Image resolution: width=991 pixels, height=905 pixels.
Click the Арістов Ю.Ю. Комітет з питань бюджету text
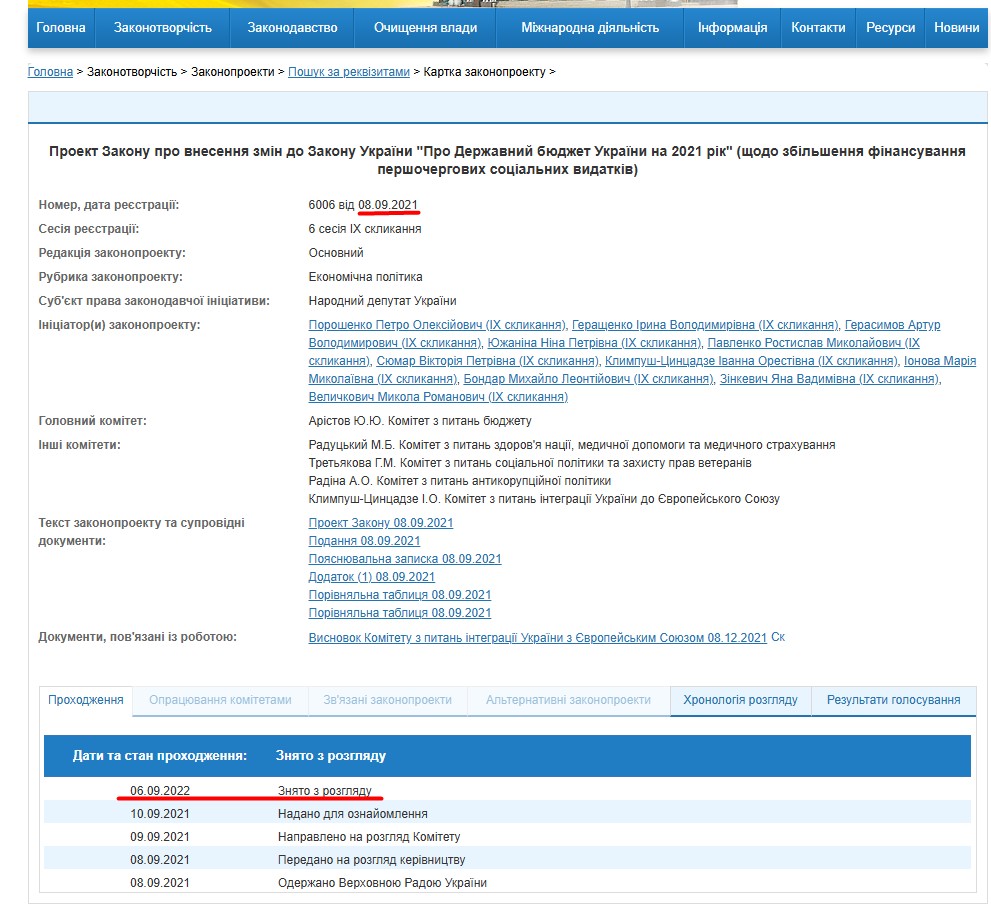(420, 421)
